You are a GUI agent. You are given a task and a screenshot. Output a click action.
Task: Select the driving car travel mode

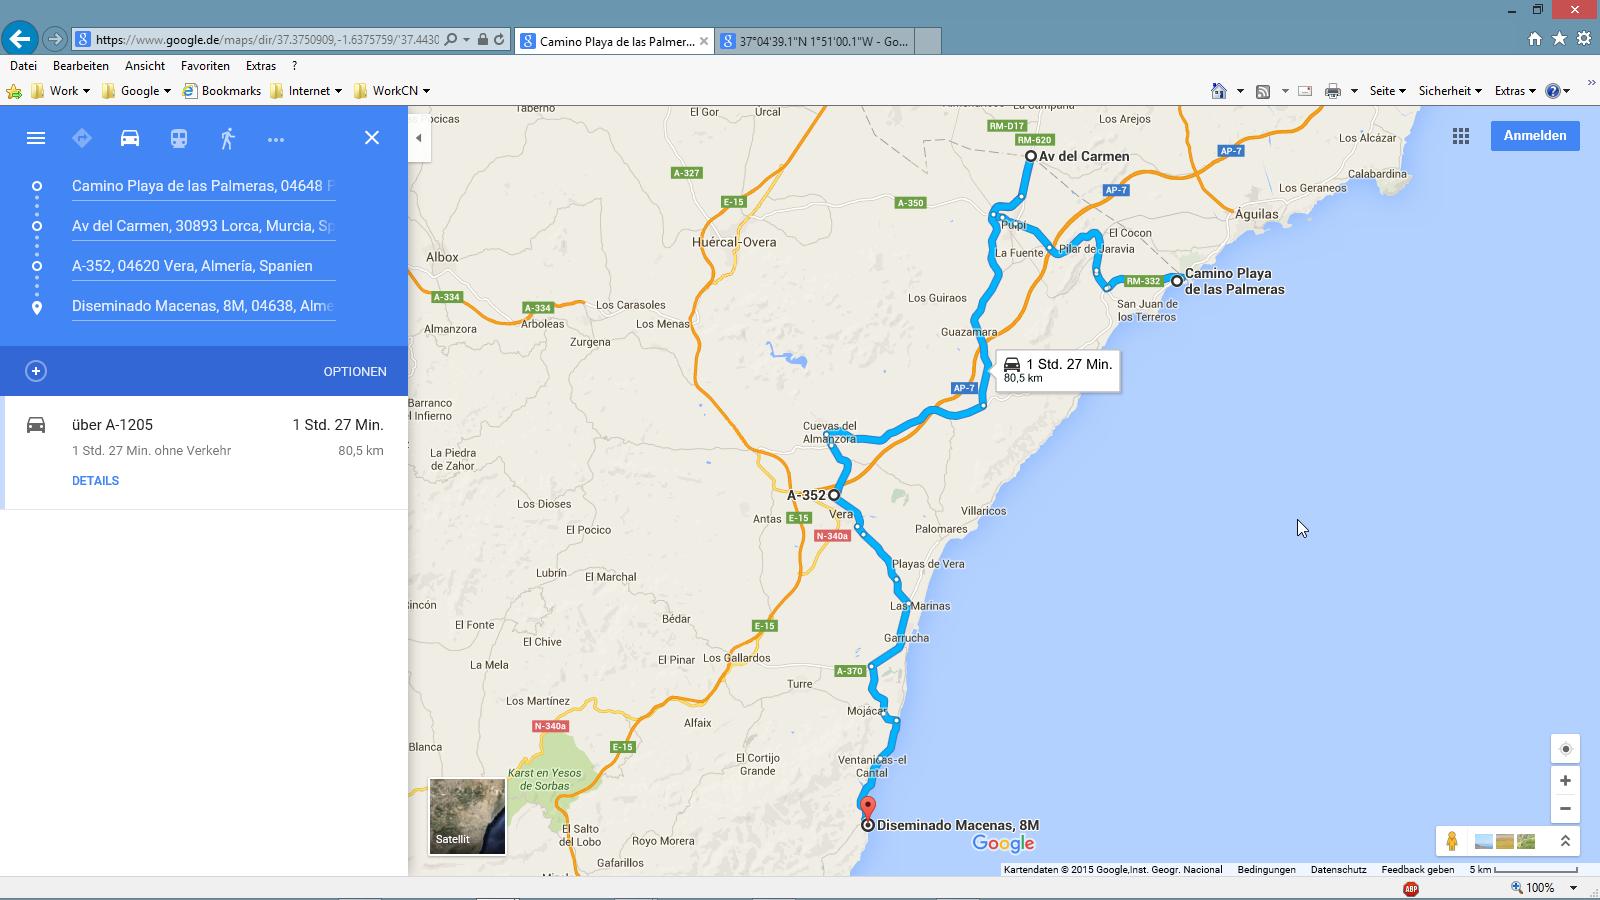(130, 138)
